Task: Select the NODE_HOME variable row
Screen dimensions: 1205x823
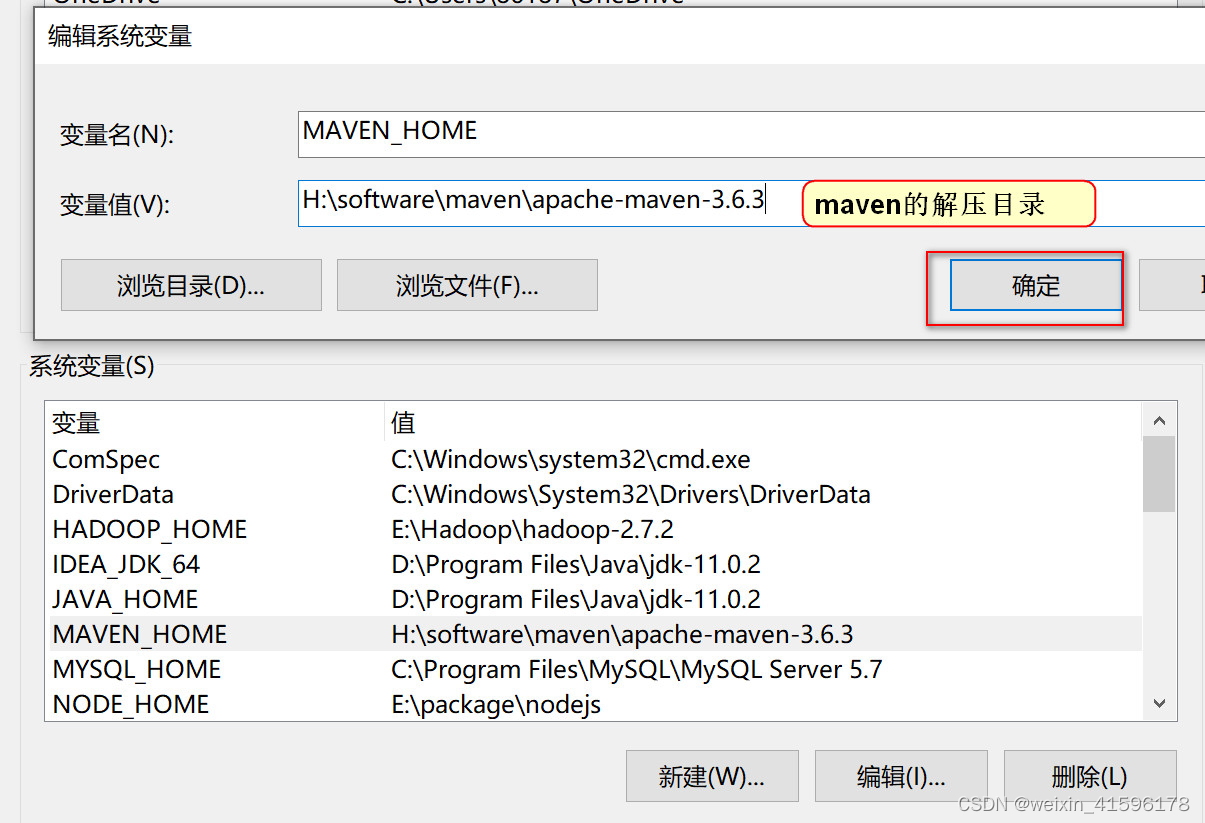Action: 595,704
